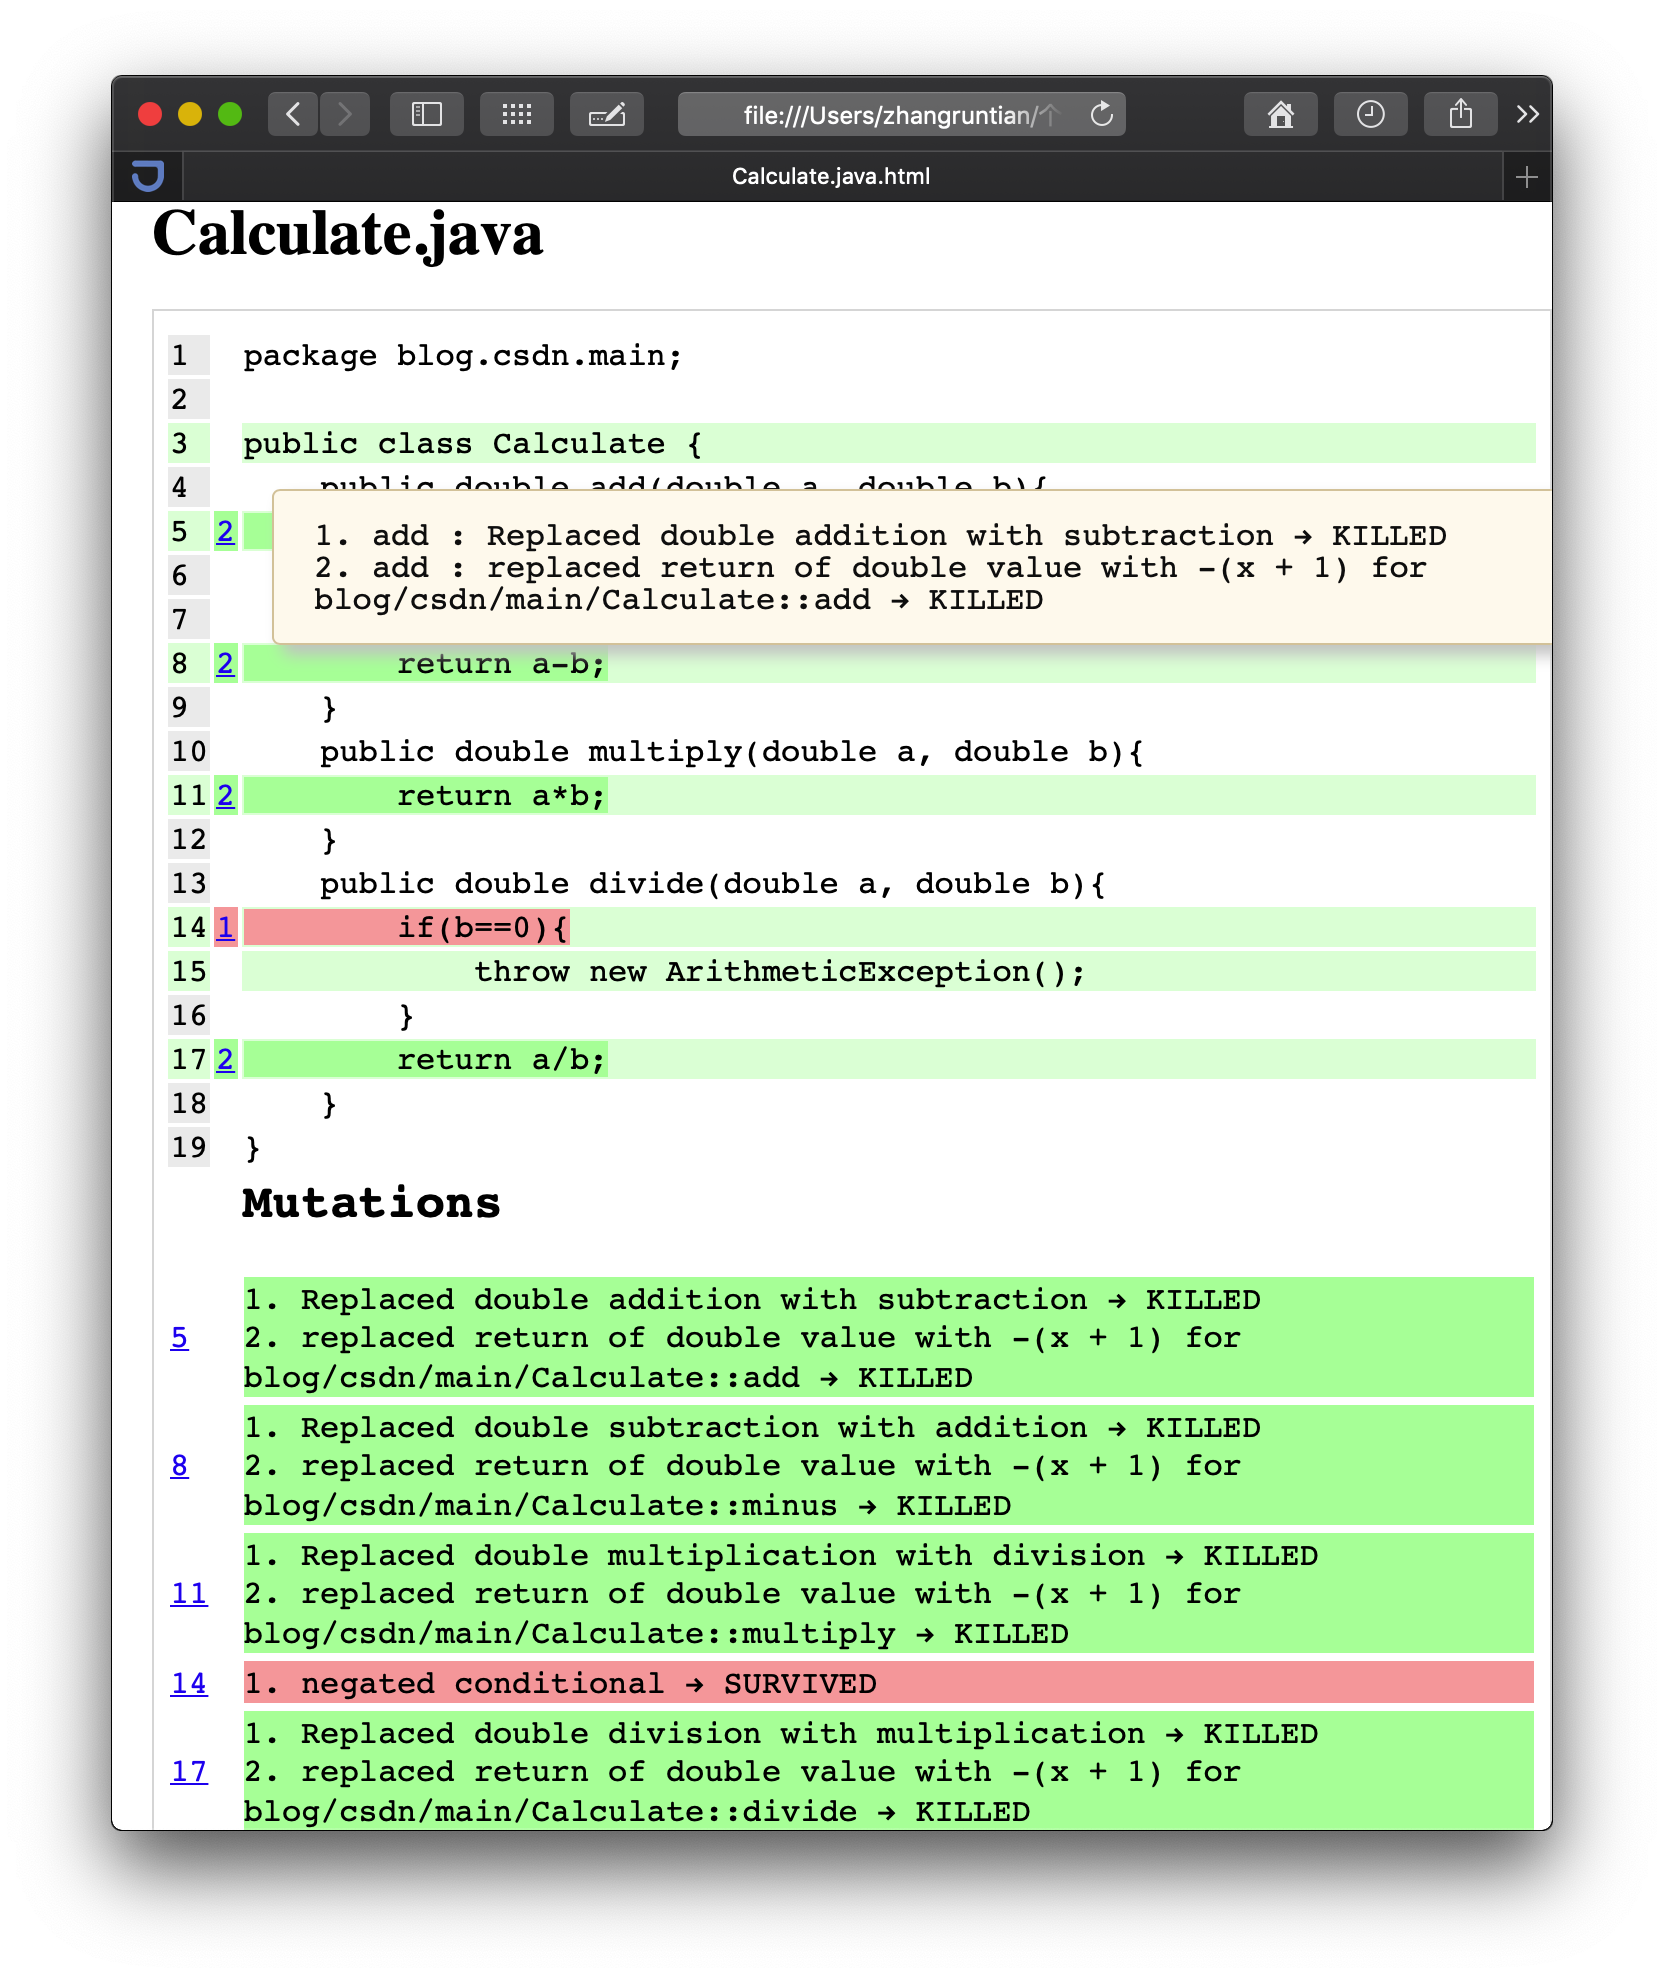Viewport: 1664px width, 1978px height.
Task: Select 'Replaced double division with multiplication' text
Action: coord(723,1733)
